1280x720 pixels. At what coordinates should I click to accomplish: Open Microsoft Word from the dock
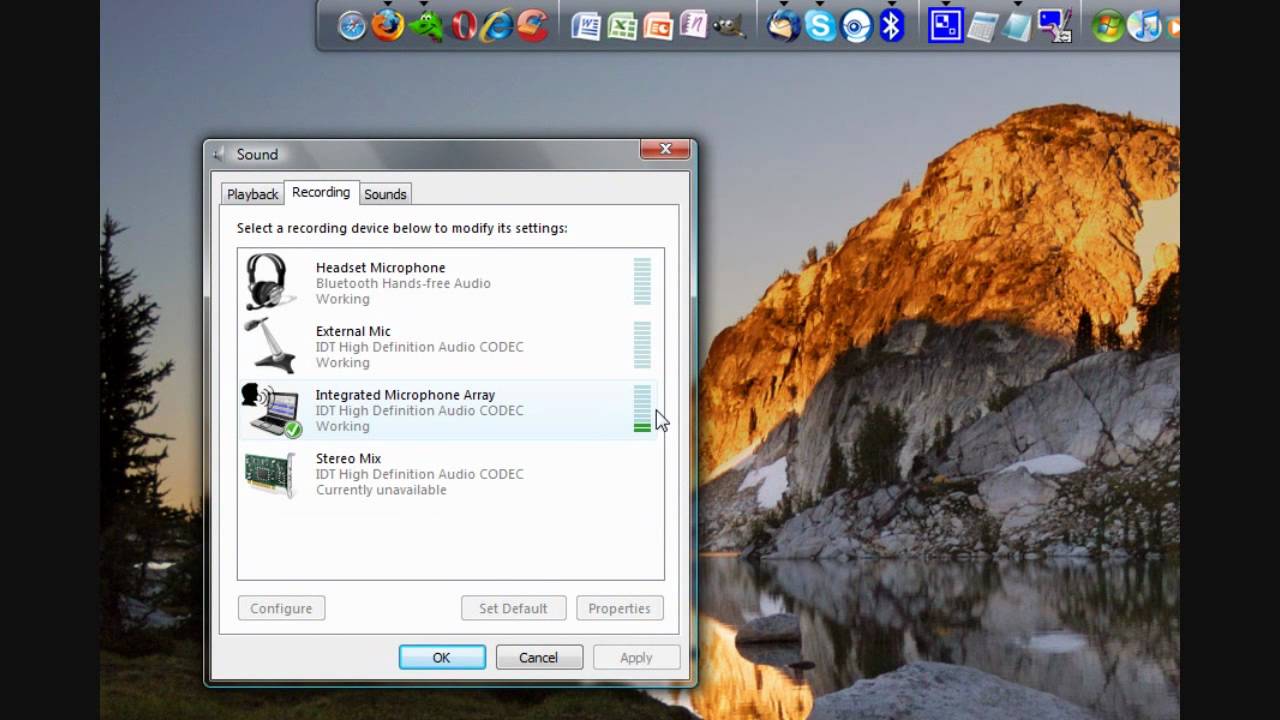click(586, 26)
